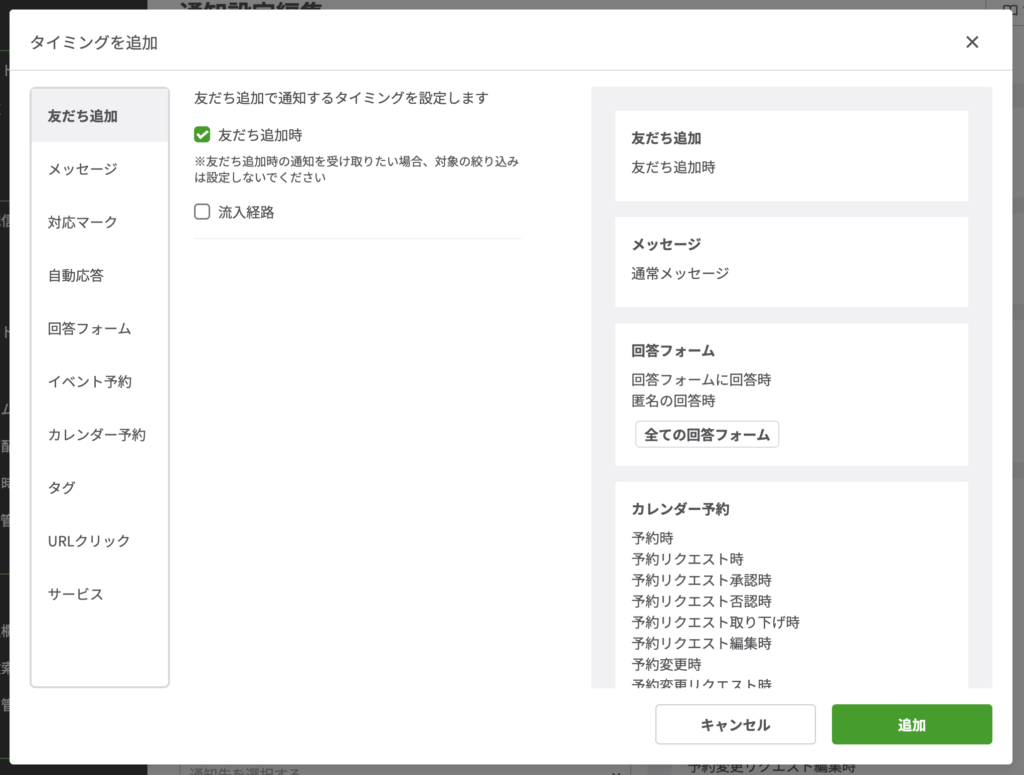
Task: Click the メッセージ summary card
Action: point(791,261)
